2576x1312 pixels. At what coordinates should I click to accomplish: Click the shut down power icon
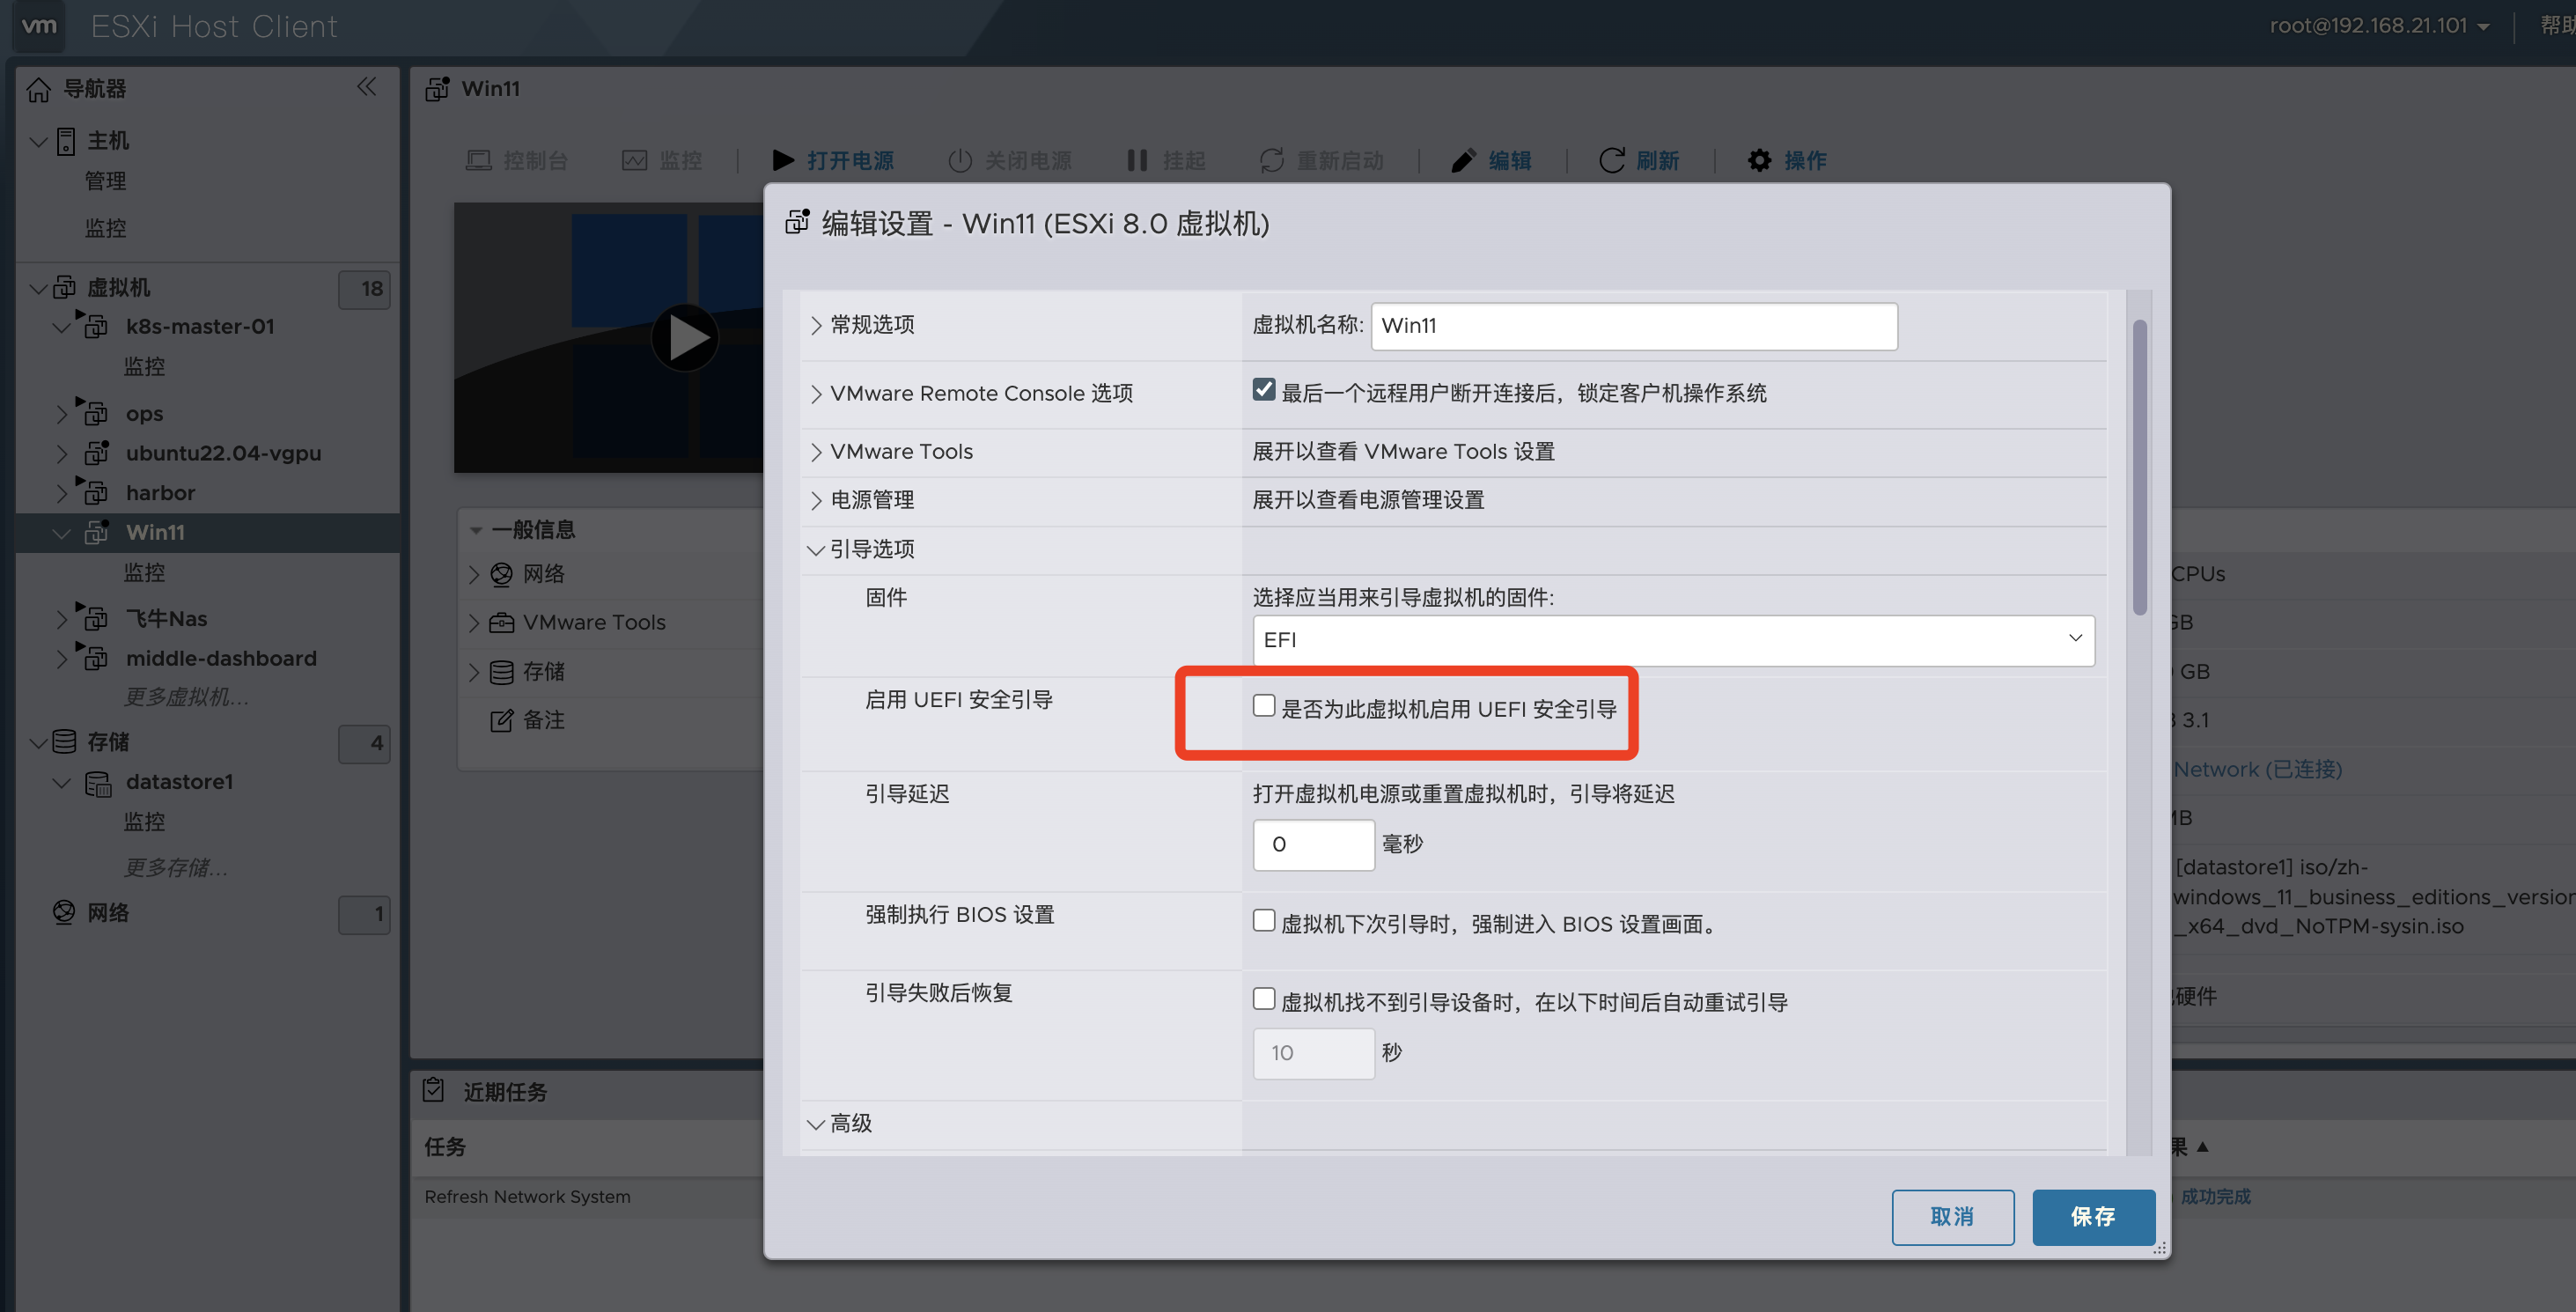tap(1010, 160)
